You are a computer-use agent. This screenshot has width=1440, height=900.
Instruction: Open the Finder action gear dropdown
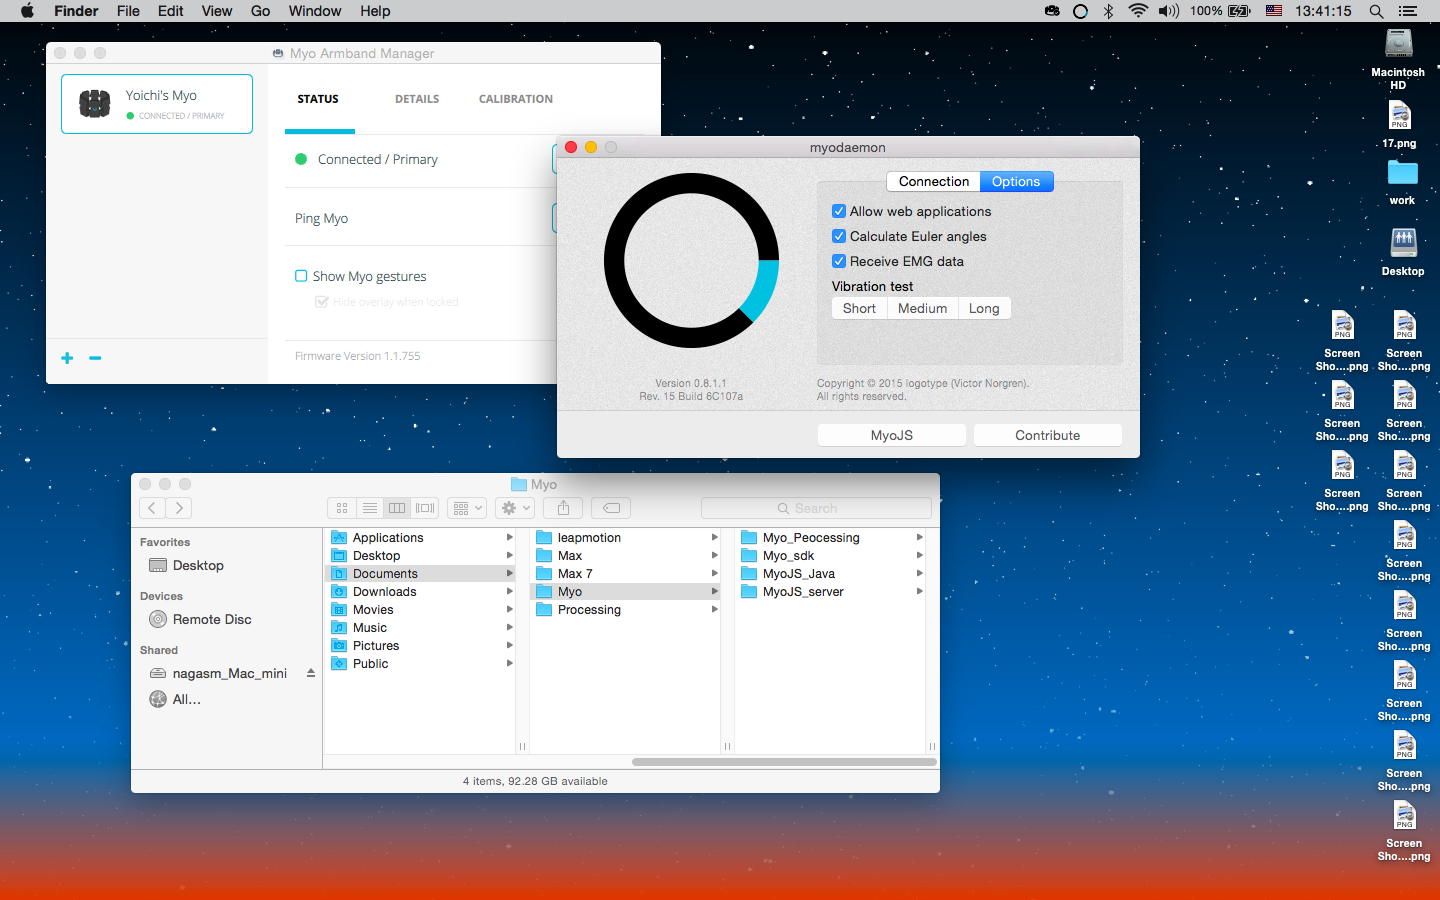coord(515,508)
